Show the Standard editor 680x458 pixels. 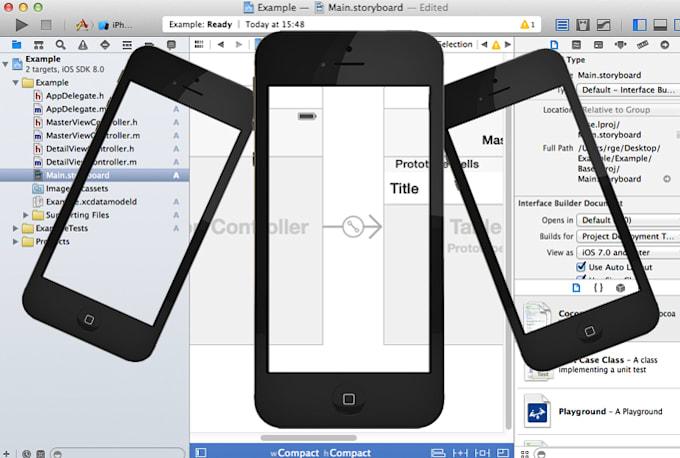tap(562, 25)
